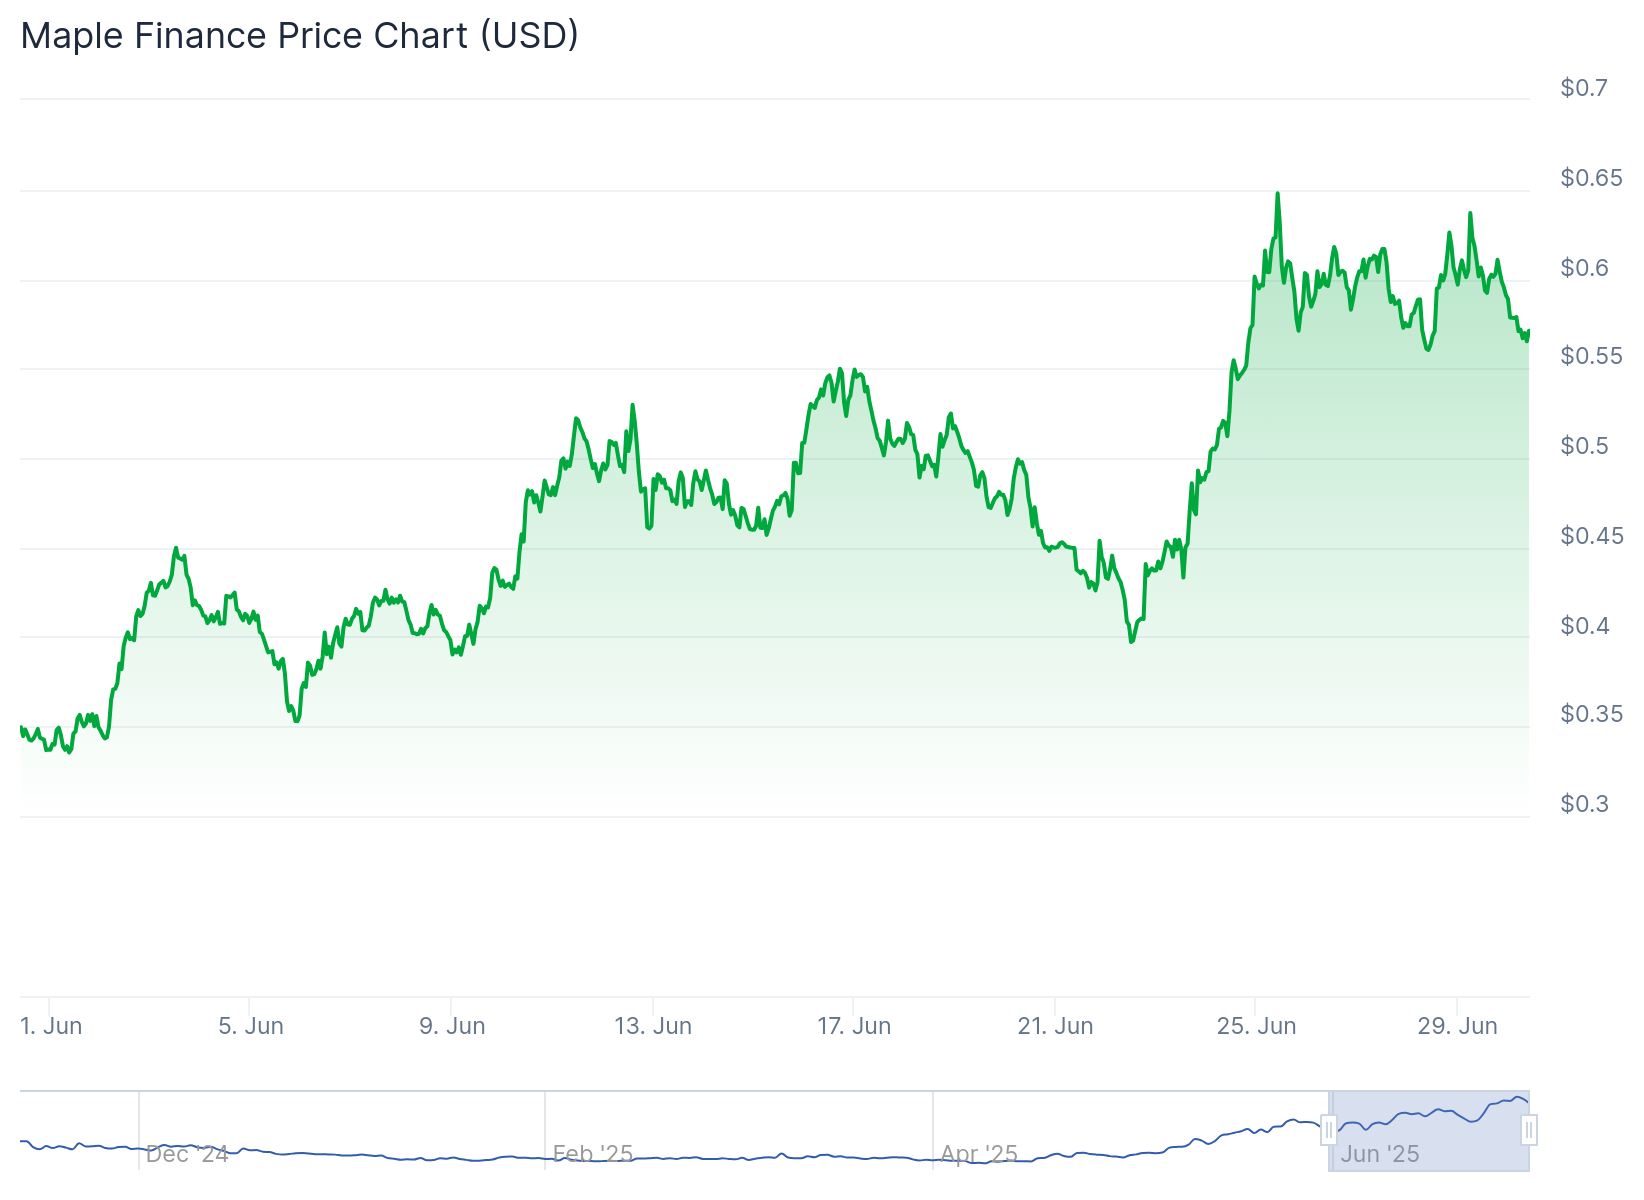Click the $0.5 price axis label
The height and width of the screenshot is (1200, 1644).
(x=1584, y=446)
